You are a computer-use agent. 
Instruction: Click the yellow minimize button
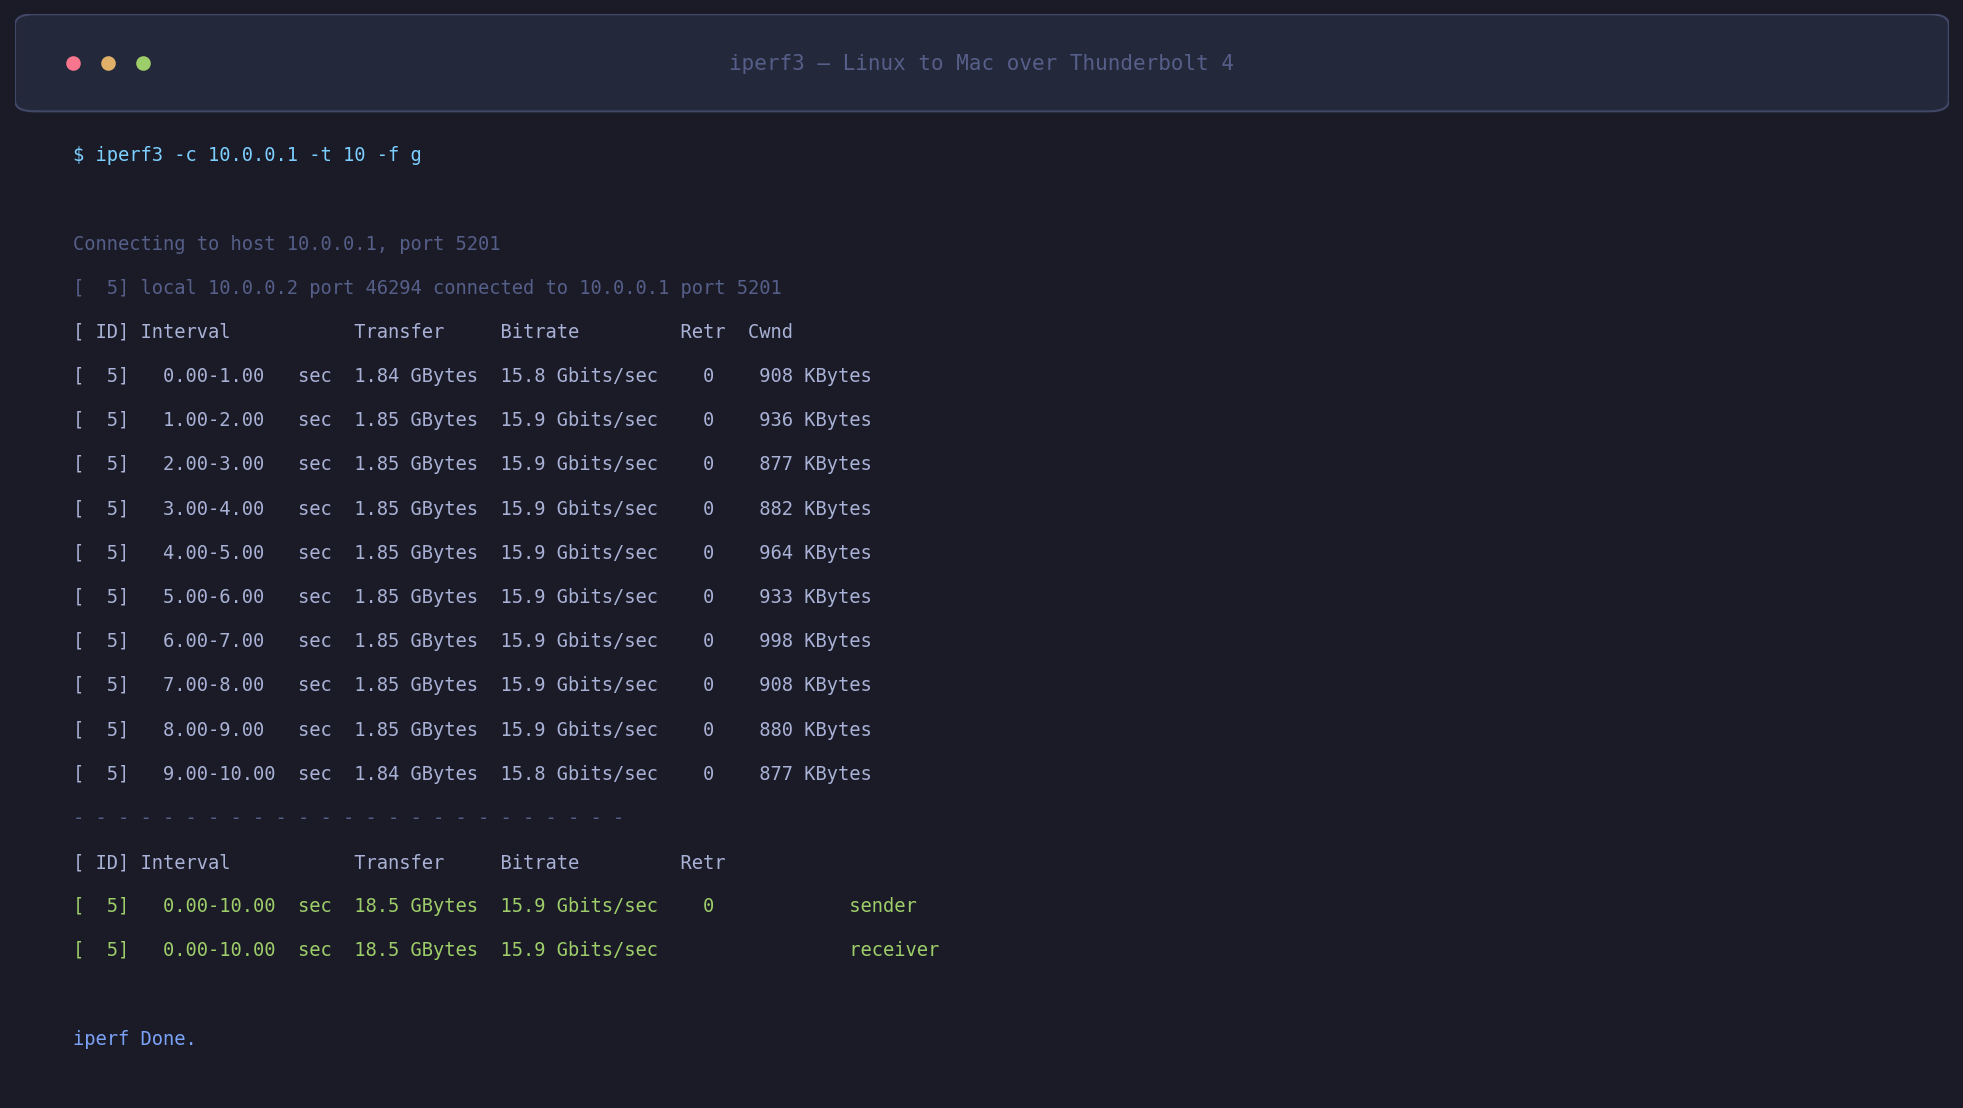click(x=109, y=63)
